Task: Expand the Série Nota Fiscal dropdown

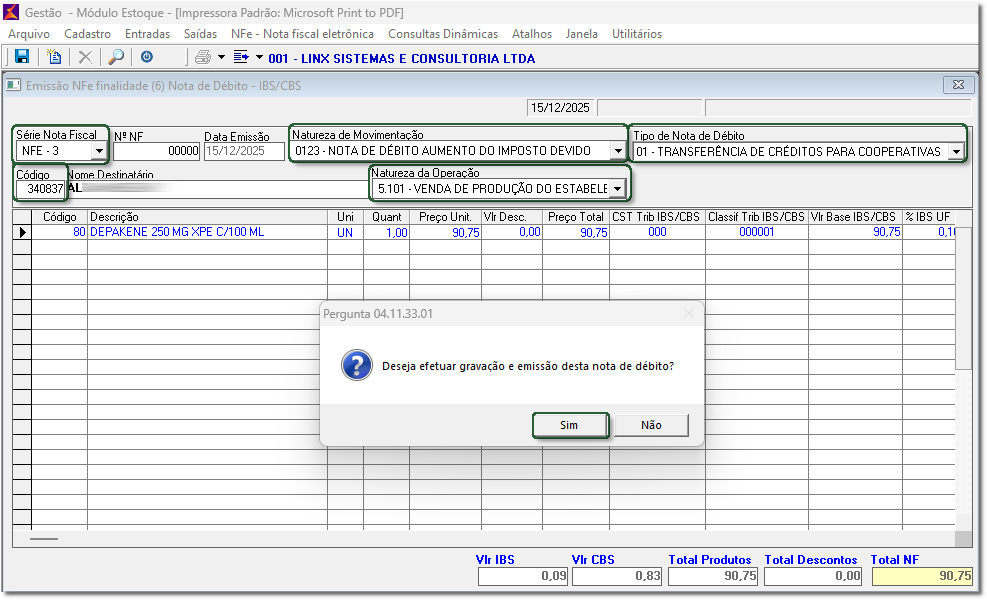Action: pyautogui.click(x=99, y=151)
